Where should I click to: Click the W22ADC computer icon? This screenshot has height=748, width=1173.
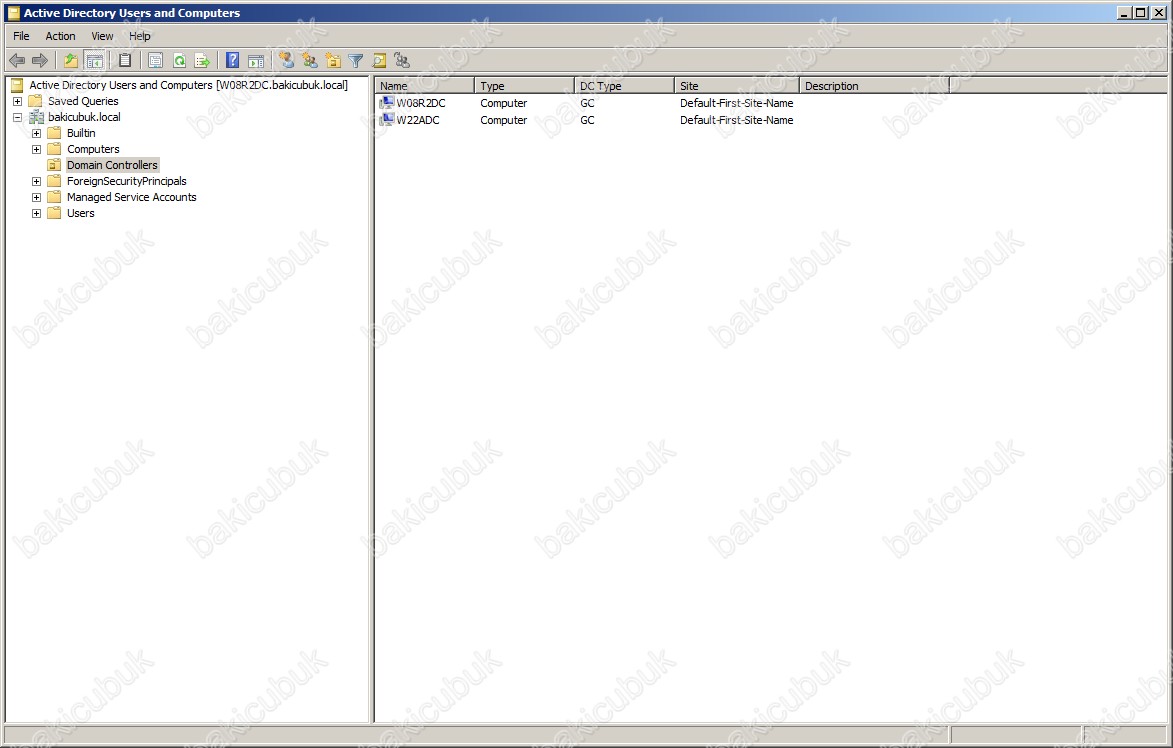point(387,120)
